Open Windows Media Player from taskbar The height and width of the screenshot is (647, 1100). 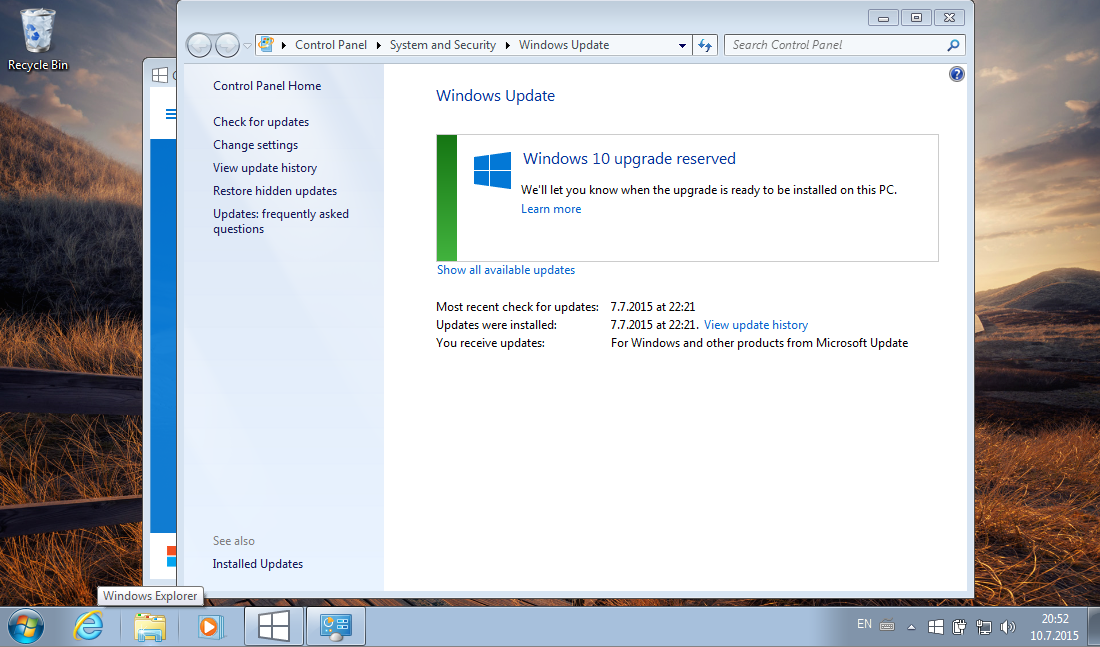pos(209,626)
